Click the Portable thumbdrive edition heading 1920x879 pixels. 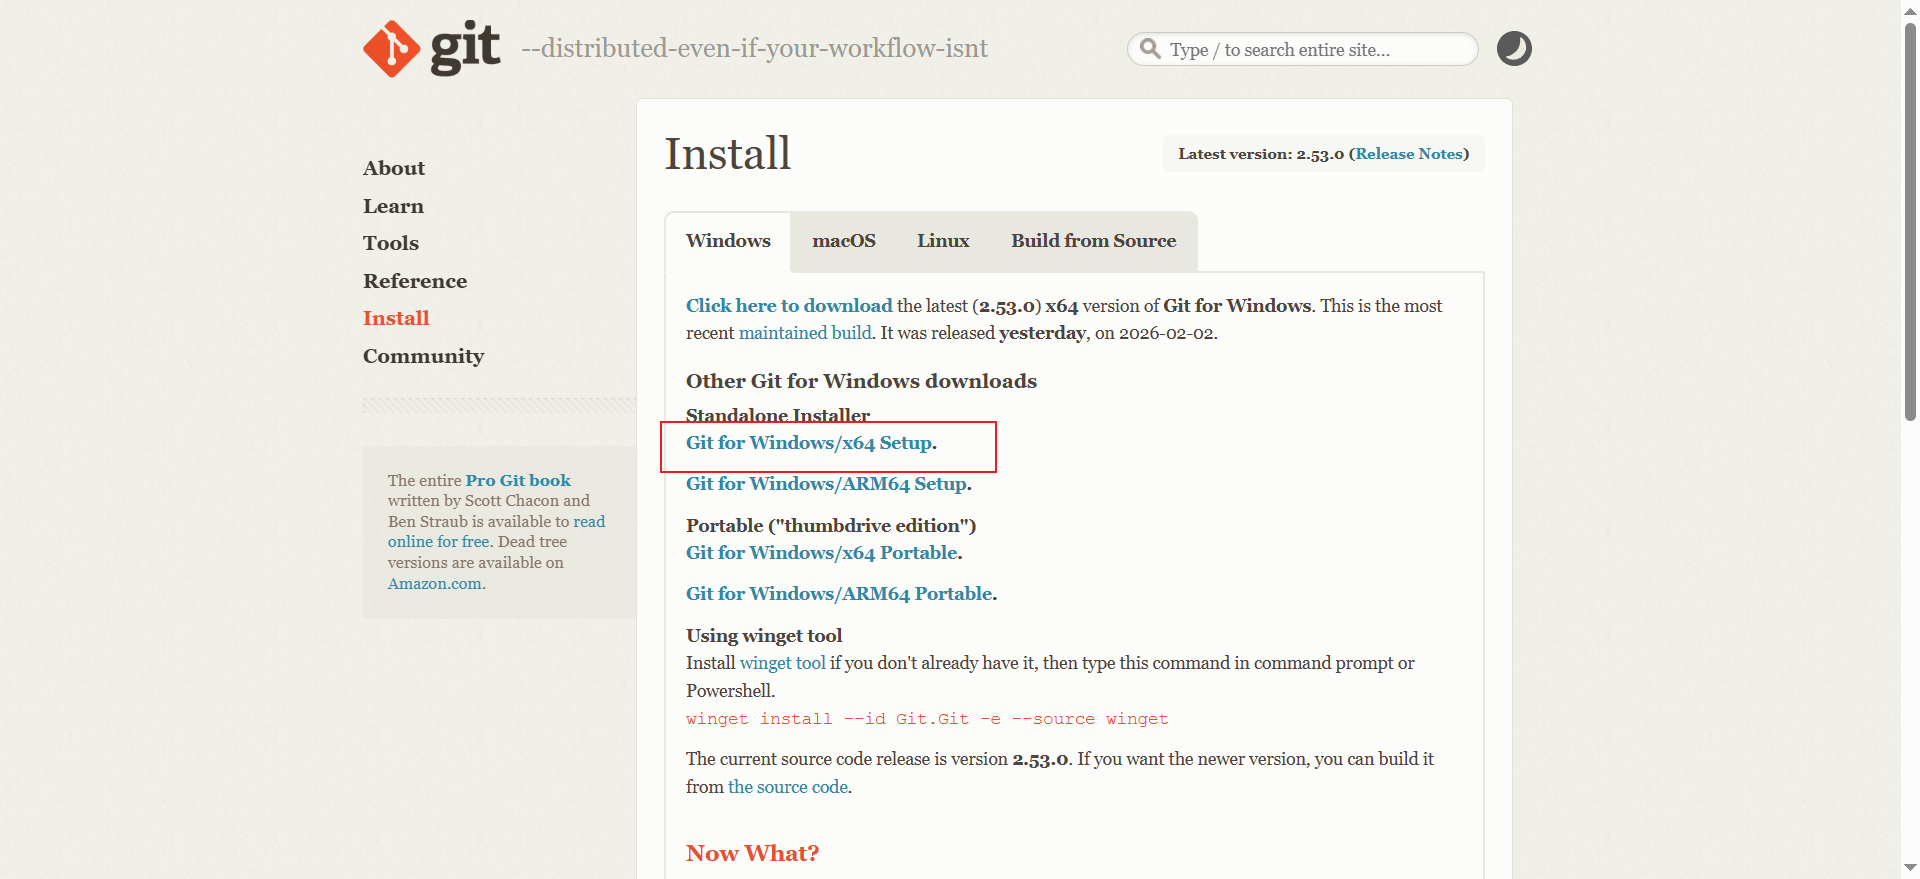[x=831, y=526]
